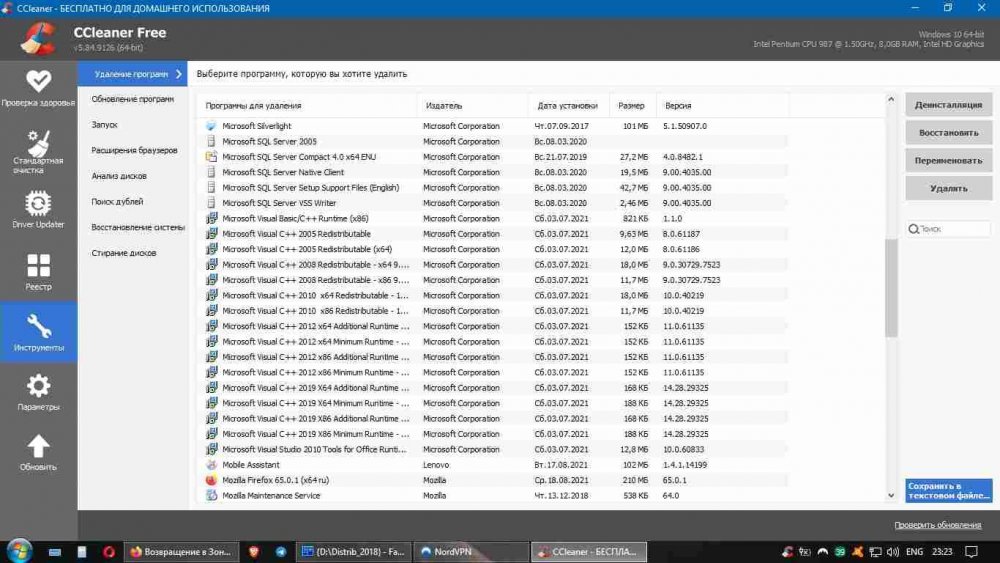The width and height of the screenshot is (1000, 563).
Task: Select Mozilla Firefox 65.0.1 in program list
Action: point(275,480)
